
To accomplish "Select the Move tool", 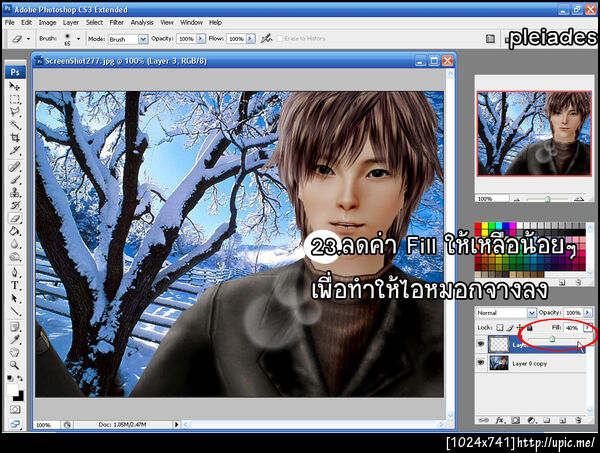I will (x=15, y=86).
